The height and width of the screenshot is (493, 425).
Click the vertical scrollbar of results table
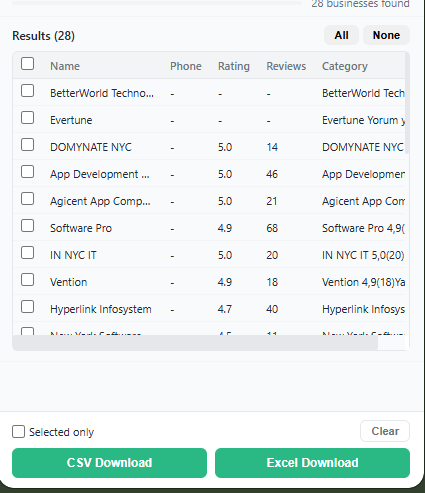[407, 103]
